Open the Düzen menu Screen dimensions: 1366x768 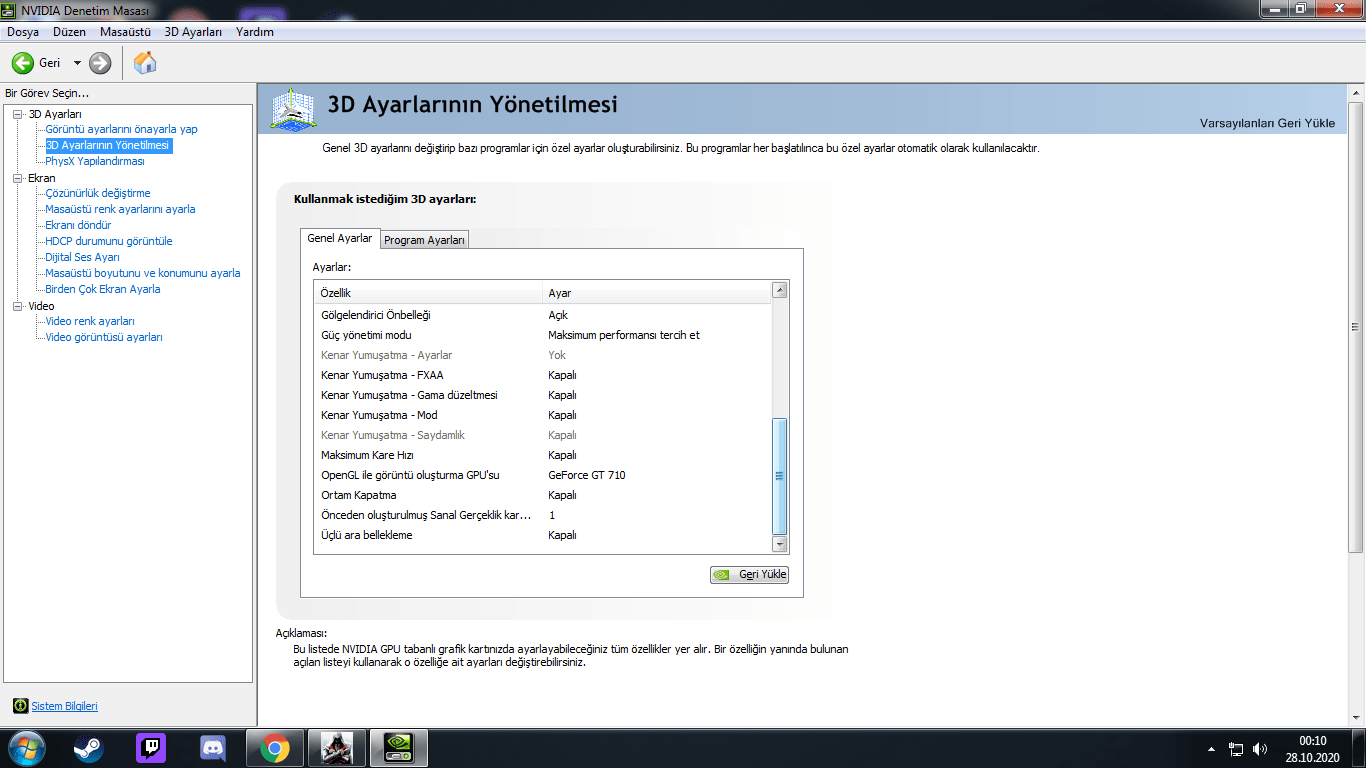pyautogui.click(x=70, y=32)
